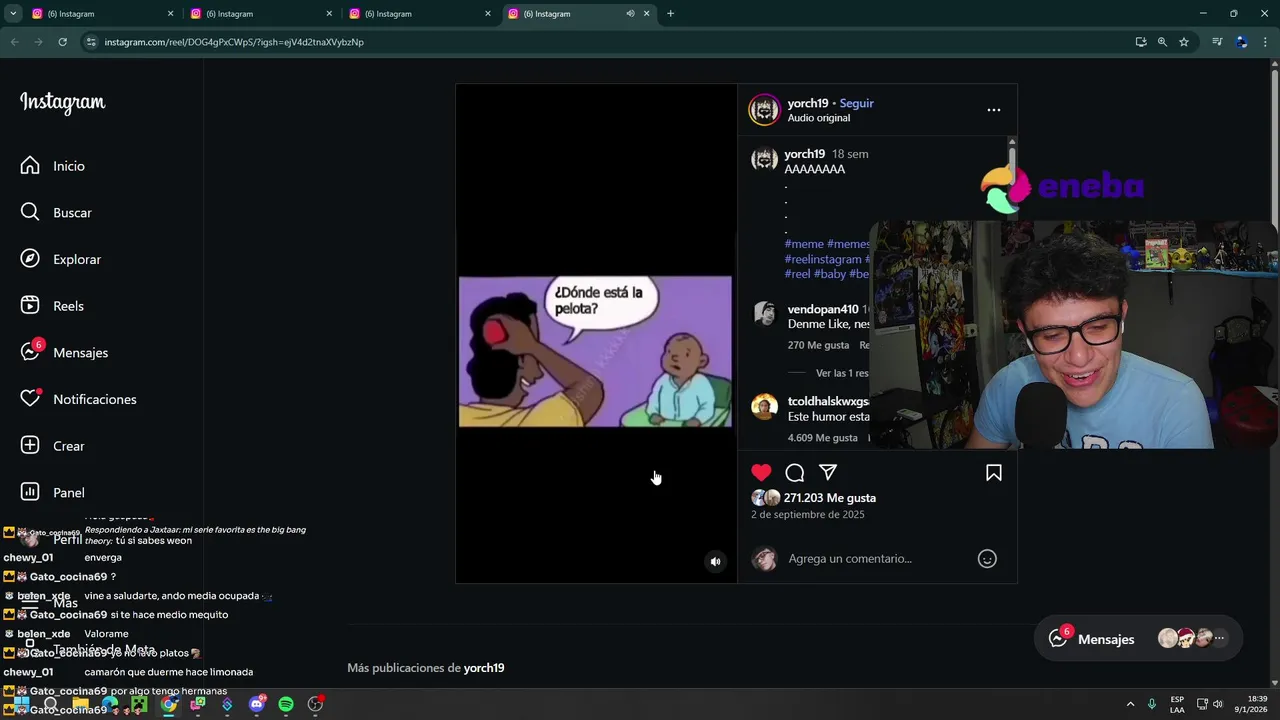Click Seguir to follow yorch19
1280x720 pixels.
click(856, 103)
